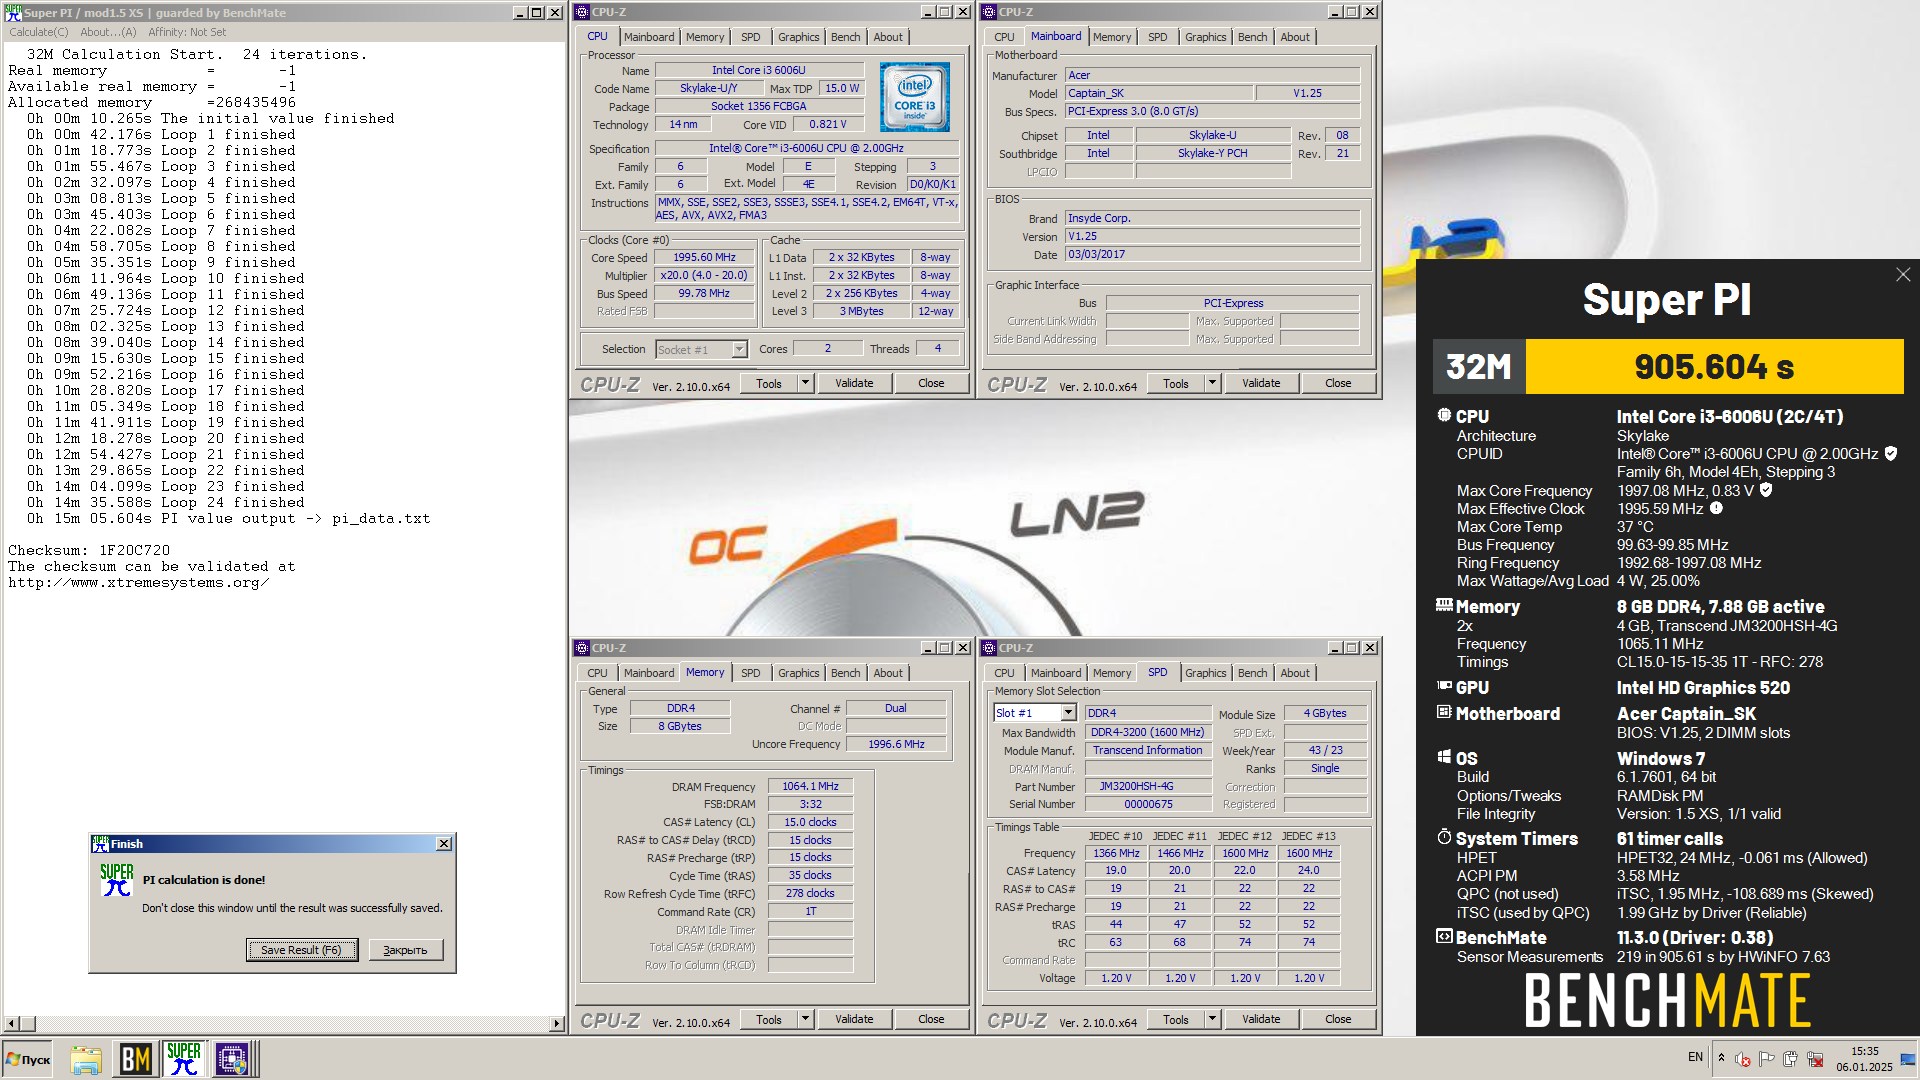
Task: Click the Finish dialog title bar icon
Action: pyautogui.click(x=100, y=844)
